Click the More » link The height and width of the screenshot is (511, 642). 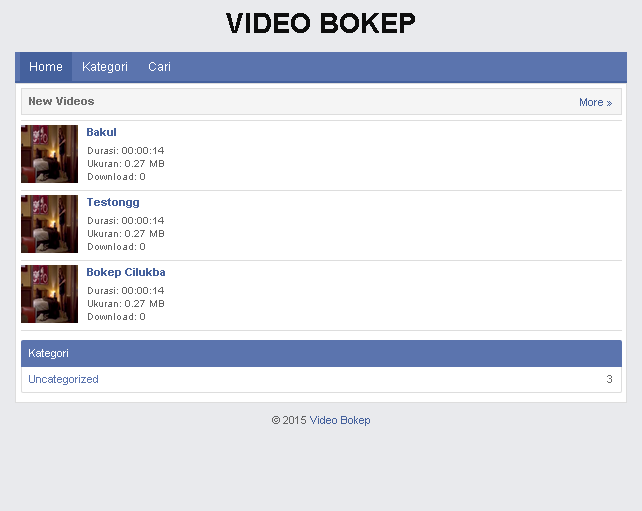pyautogui.click(x=595, y=102)
